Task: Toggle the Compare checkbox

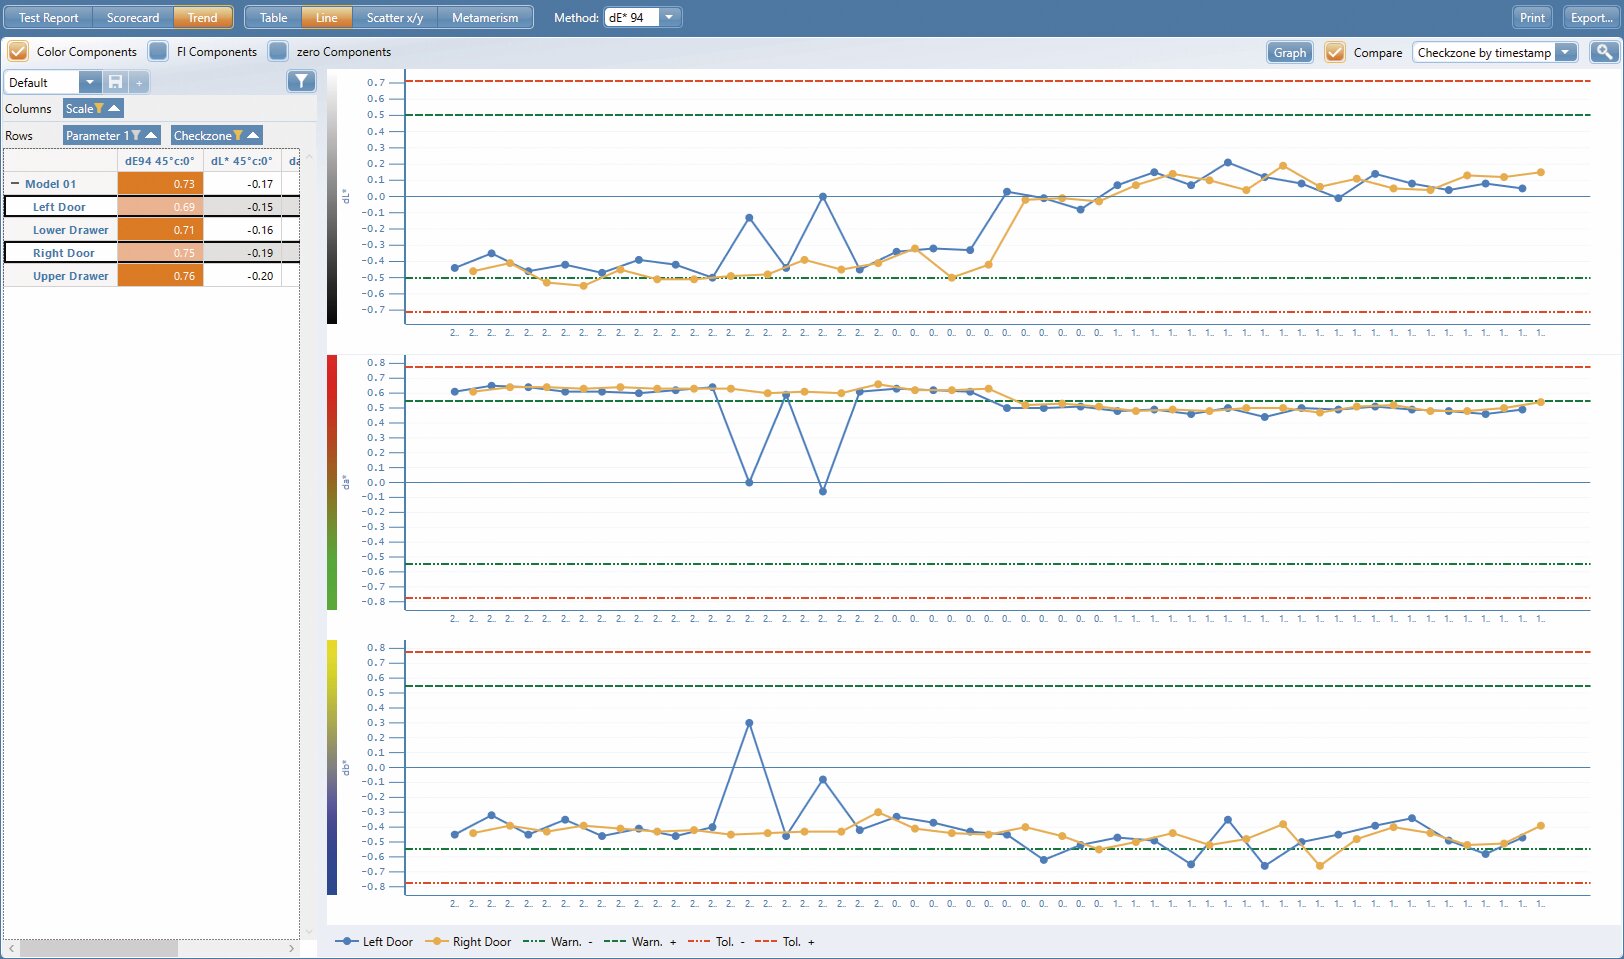Action: pos(1335,52)
